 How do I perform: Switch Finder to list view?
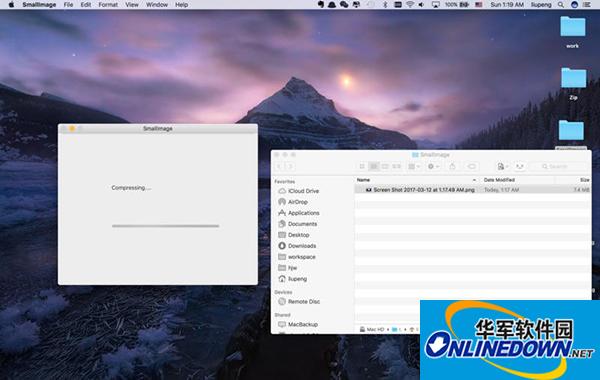pyautogui.click(x=374, y=166)
